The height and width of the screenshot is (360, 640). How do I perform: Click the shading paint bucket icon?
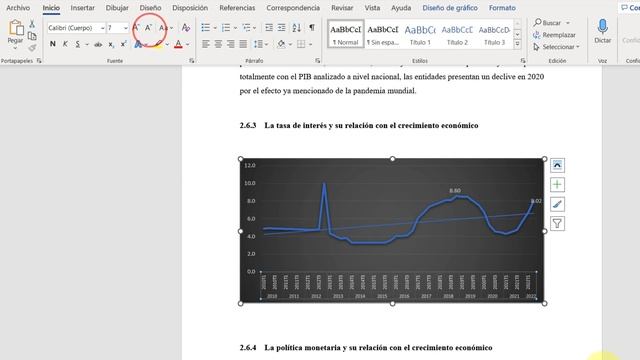(281, 44)
